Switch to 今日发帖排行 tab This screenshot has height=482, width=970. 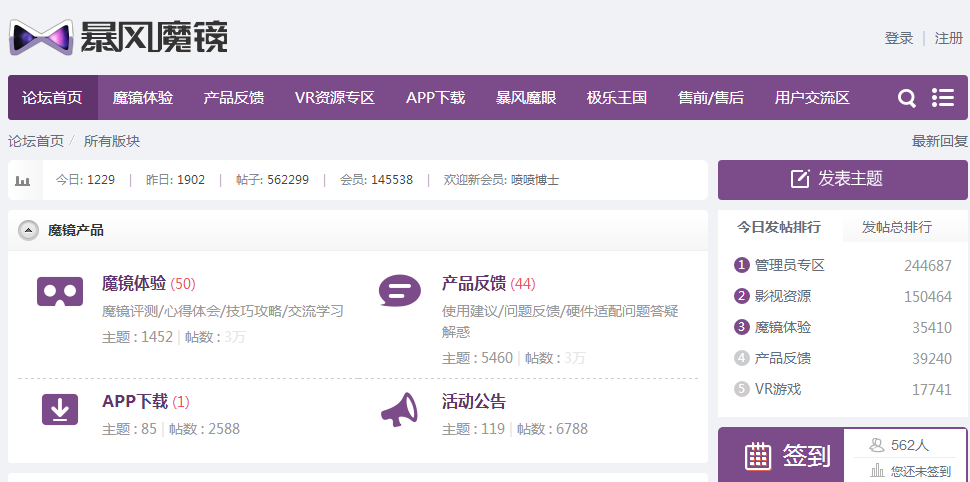click(x=779, y=227)
